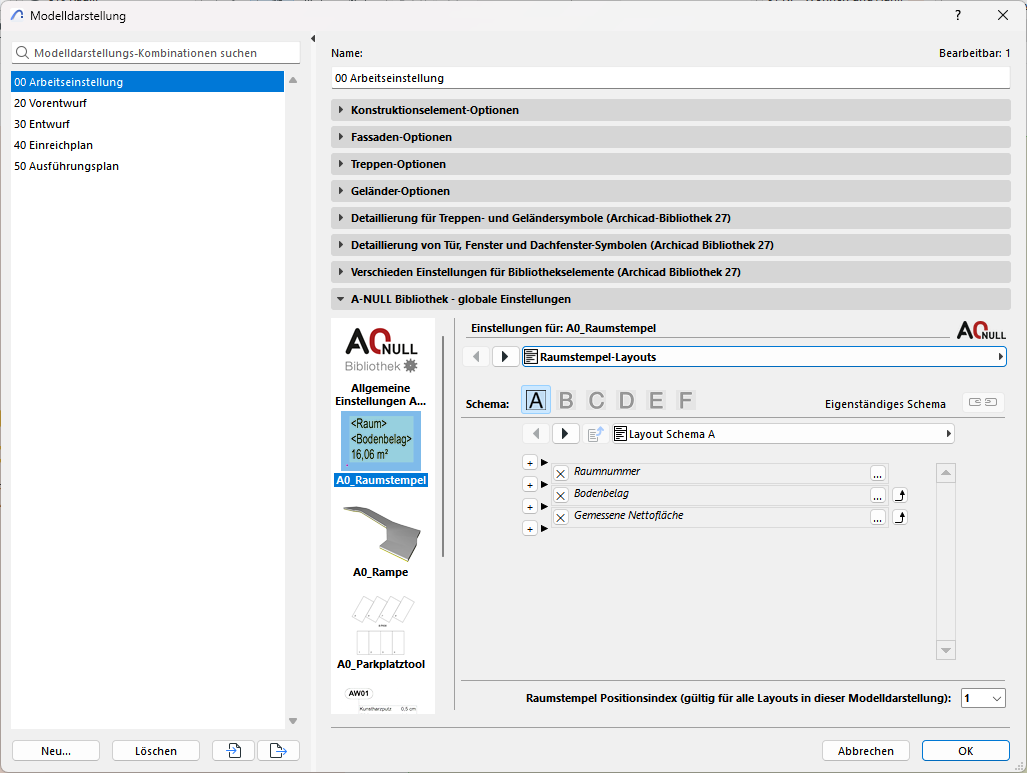Open ellipsis options for Gemessene Nettofläche row
1027x773 pixels.
[878, 518]
